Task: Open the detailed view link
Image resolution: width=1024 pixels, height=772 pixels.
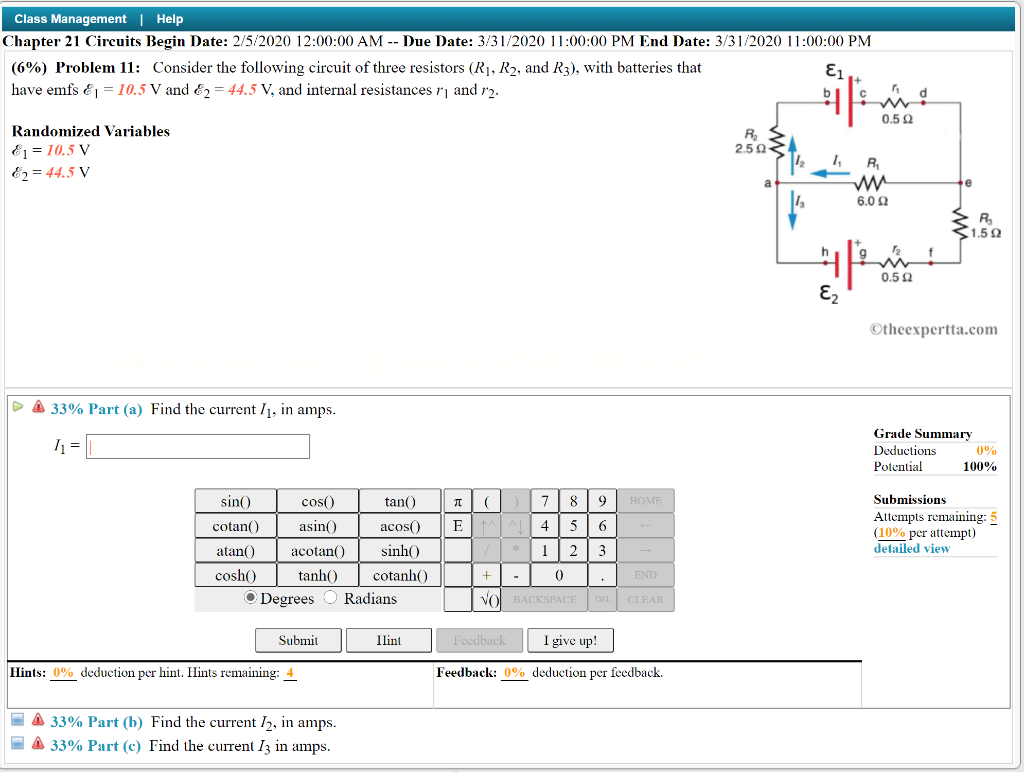Action: click(x=911, y=548)
